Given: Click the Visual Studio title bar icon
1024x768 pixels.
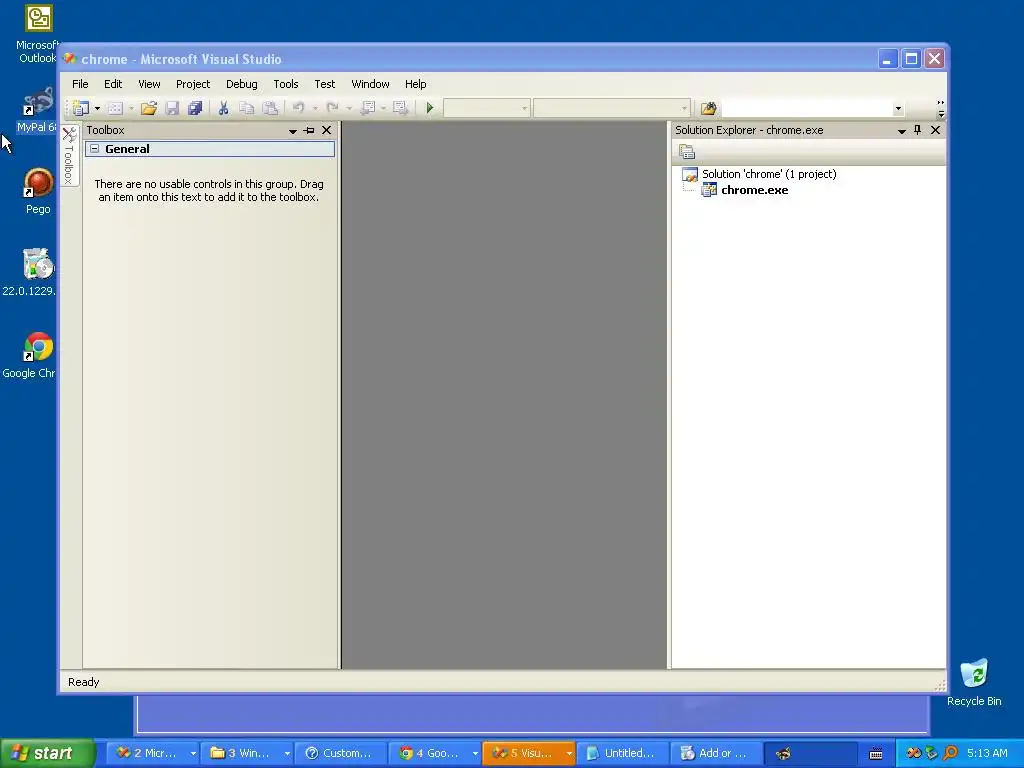Looking at the screenshot, I should pyautogui.click(x=70, y=59).
